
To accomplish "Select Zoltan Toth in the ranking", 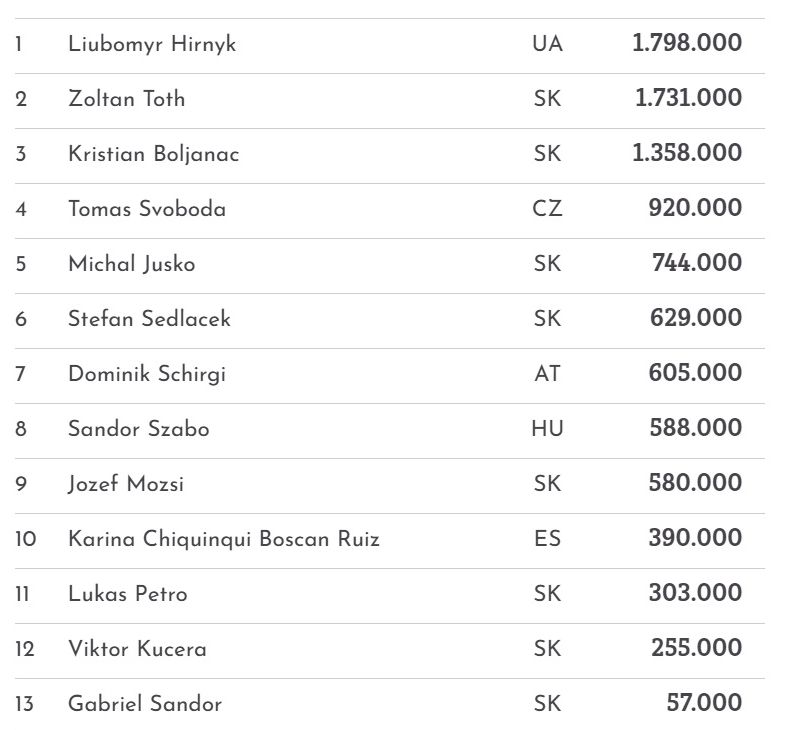I will pyautogui.click(x=126, y=99).
